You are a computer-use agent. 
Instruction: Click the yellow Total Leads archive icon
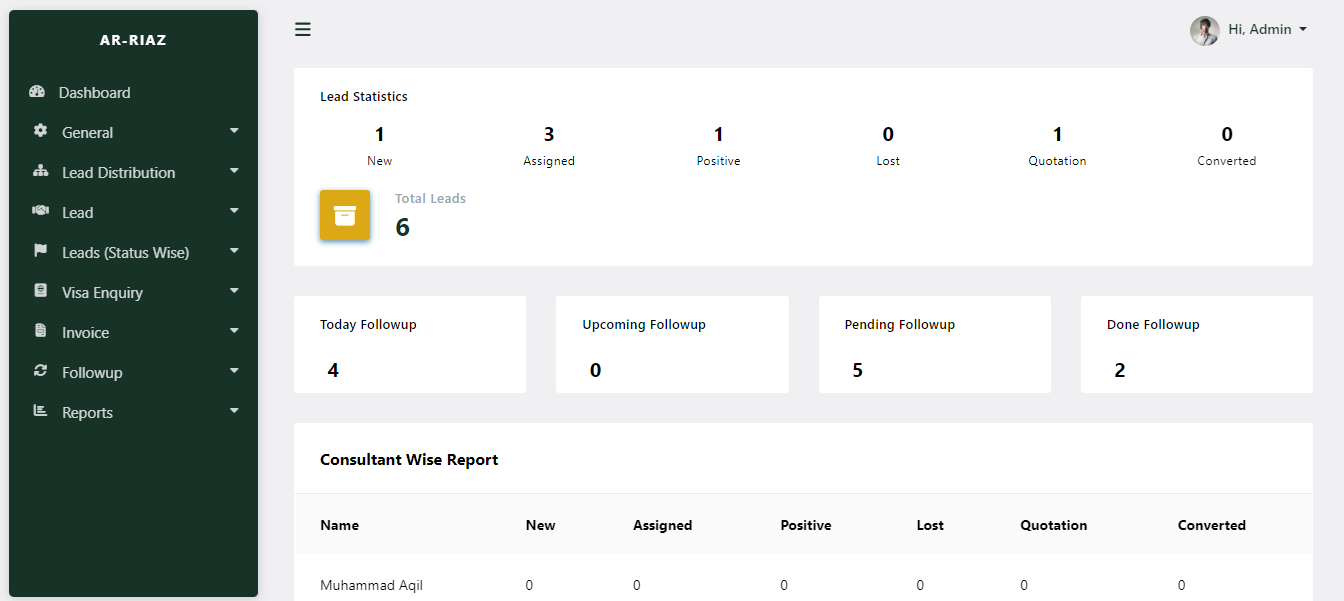point(345,215)
